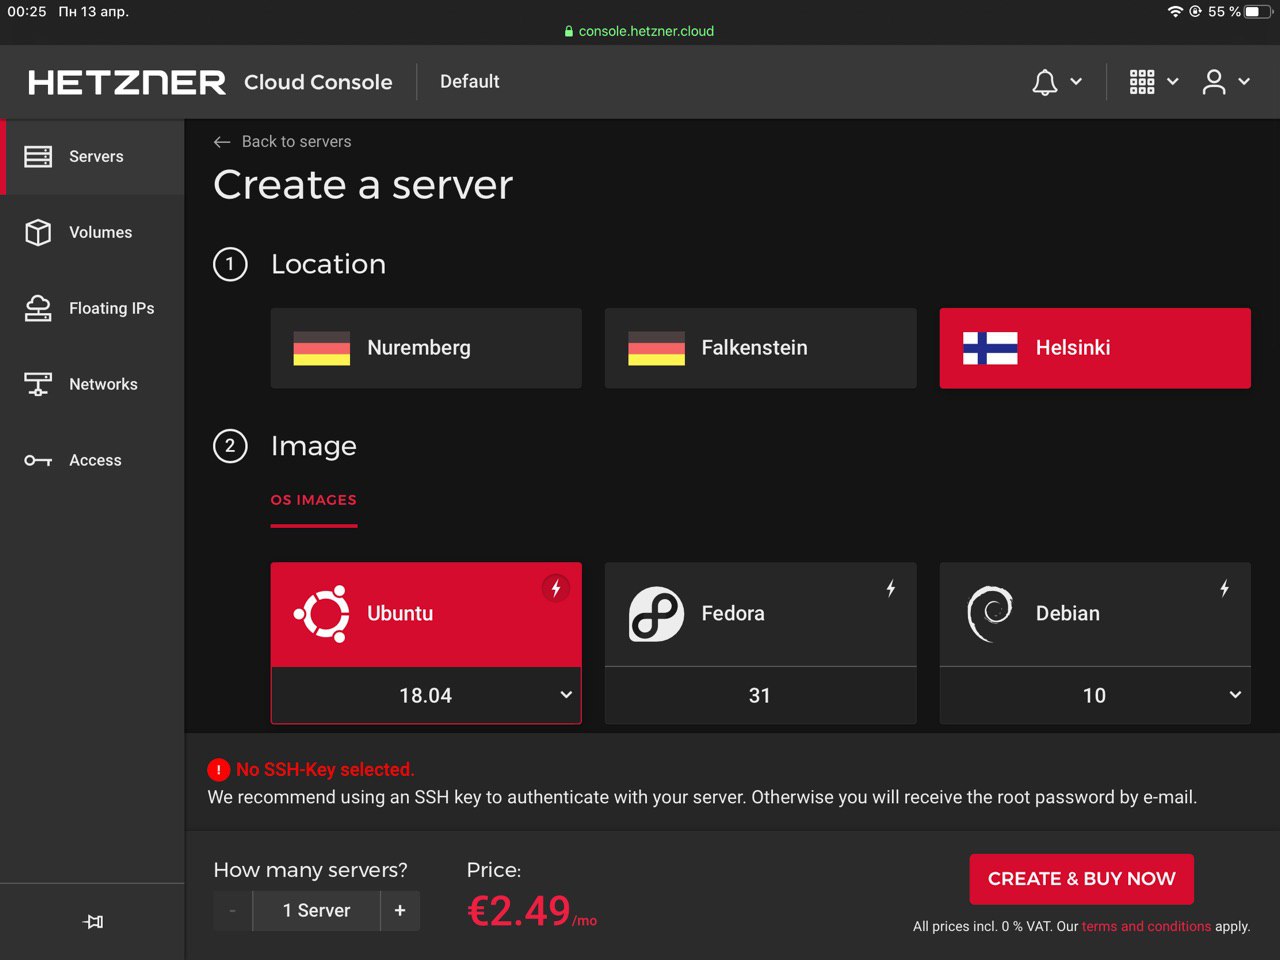Click the back arrow icon

tap(222, 142)
